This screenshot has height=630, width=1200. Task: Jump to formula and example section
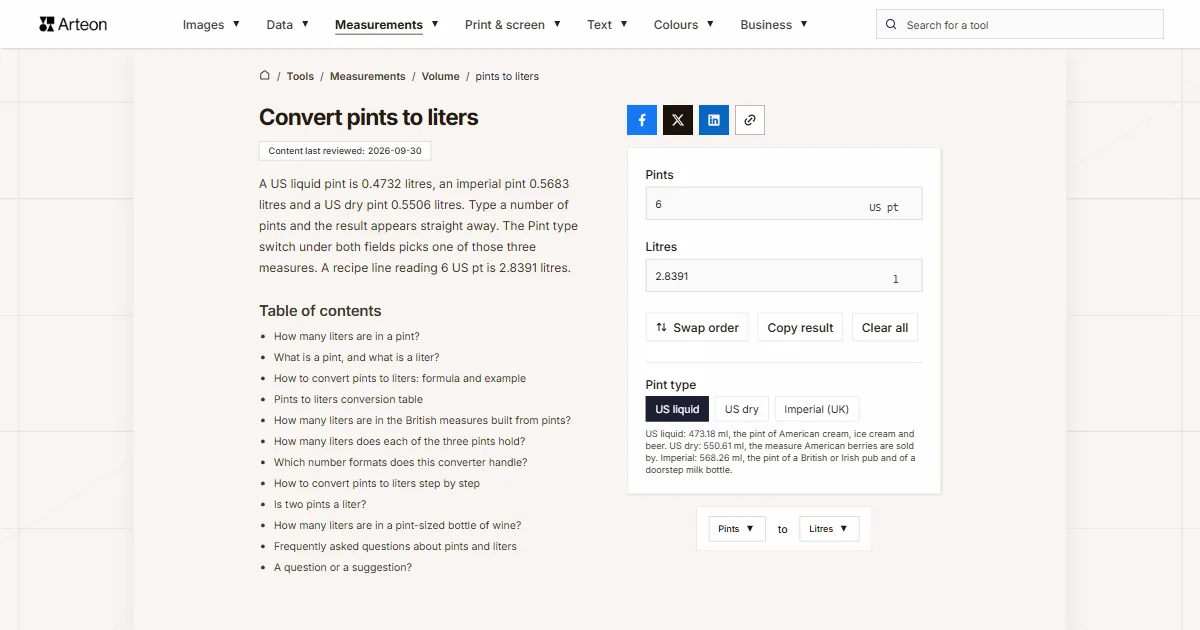pos(400,378)
